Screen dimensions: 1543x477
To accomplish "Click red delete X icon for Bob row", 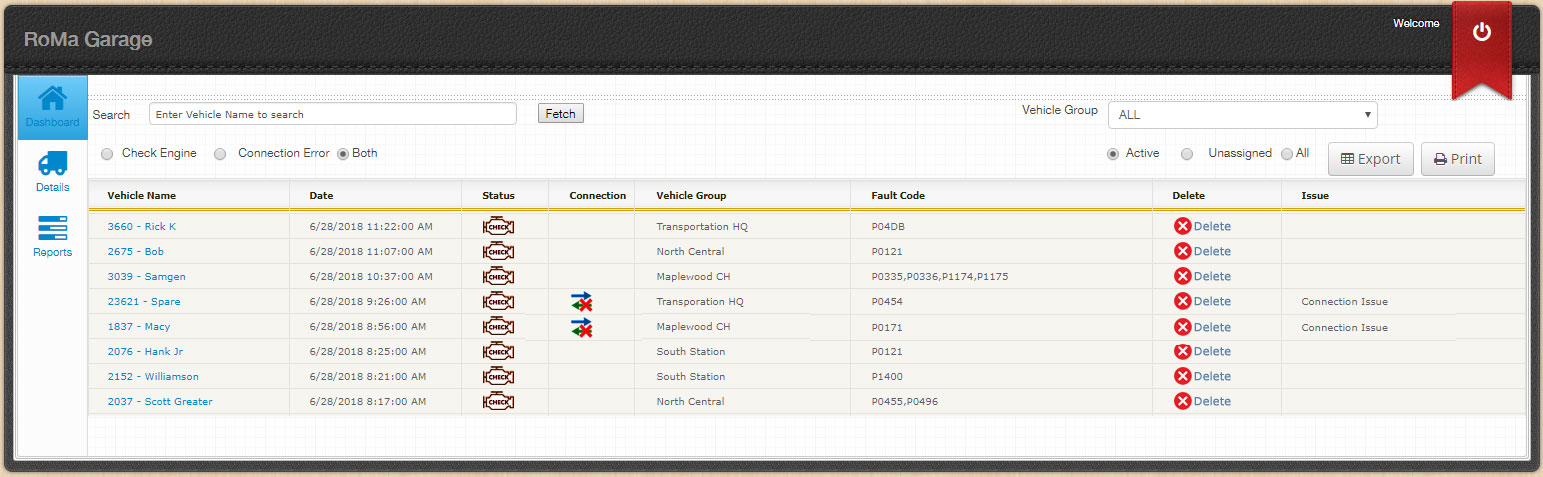I will click(1182, 251).
